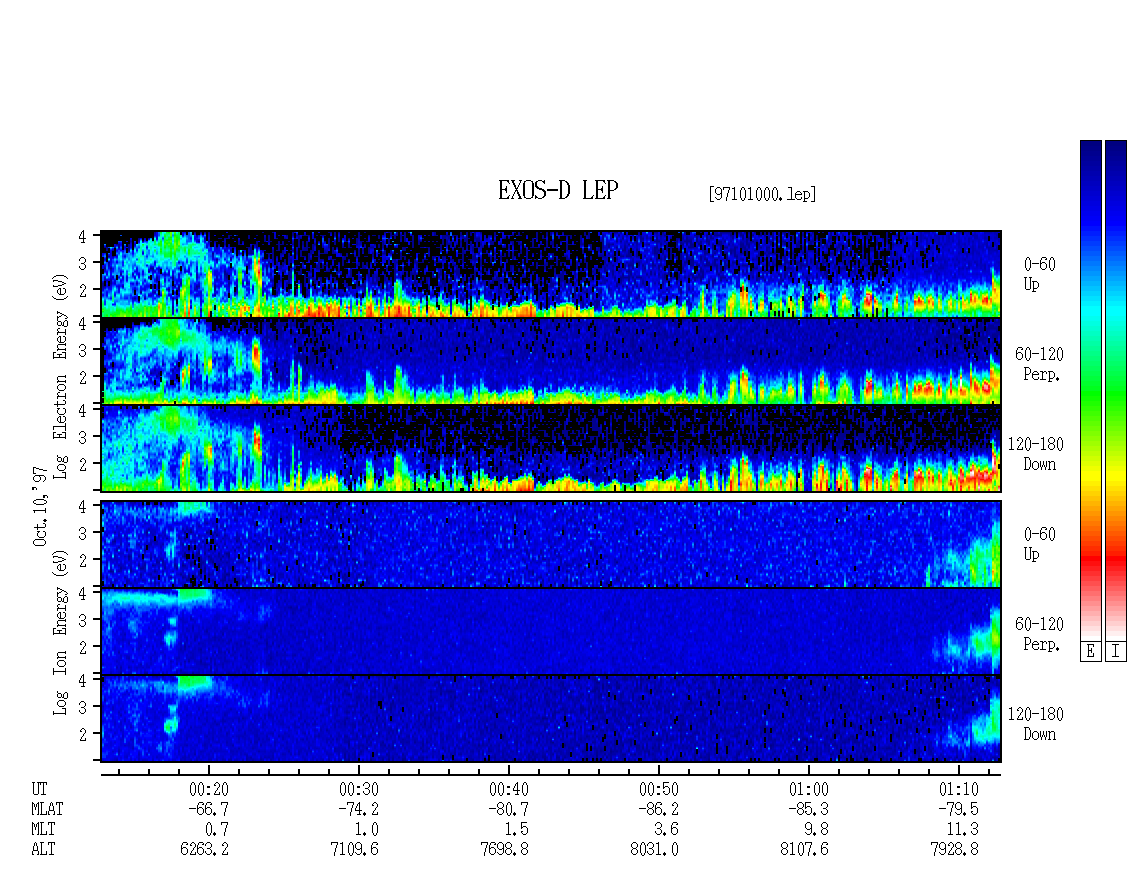Click the 60-120 Perp. label beside the ion panel
1130x875 pixels.
coord(1039,634)
